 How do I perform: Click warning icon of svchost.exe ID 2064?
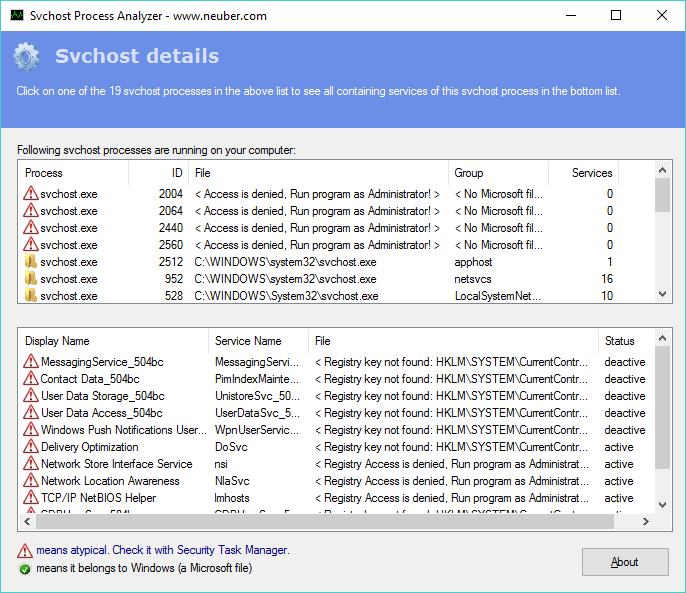tap(31, 211)
